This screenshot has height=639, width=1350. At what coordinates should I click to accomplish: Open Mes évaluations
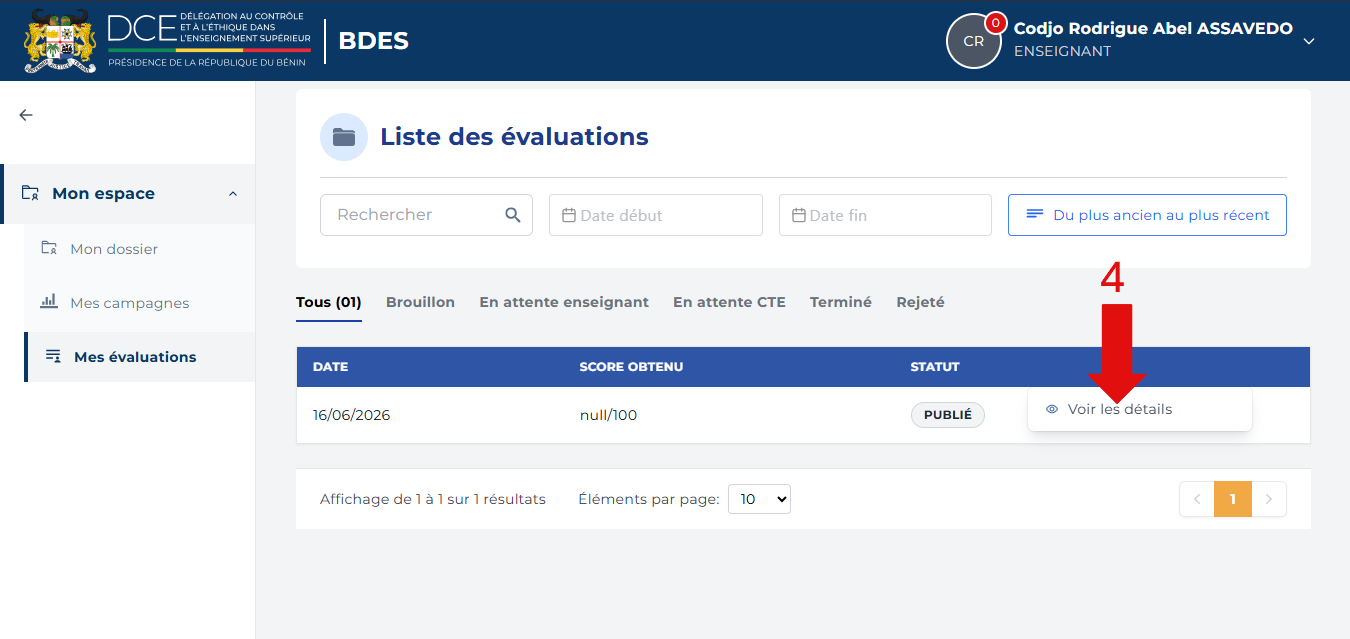140,357
